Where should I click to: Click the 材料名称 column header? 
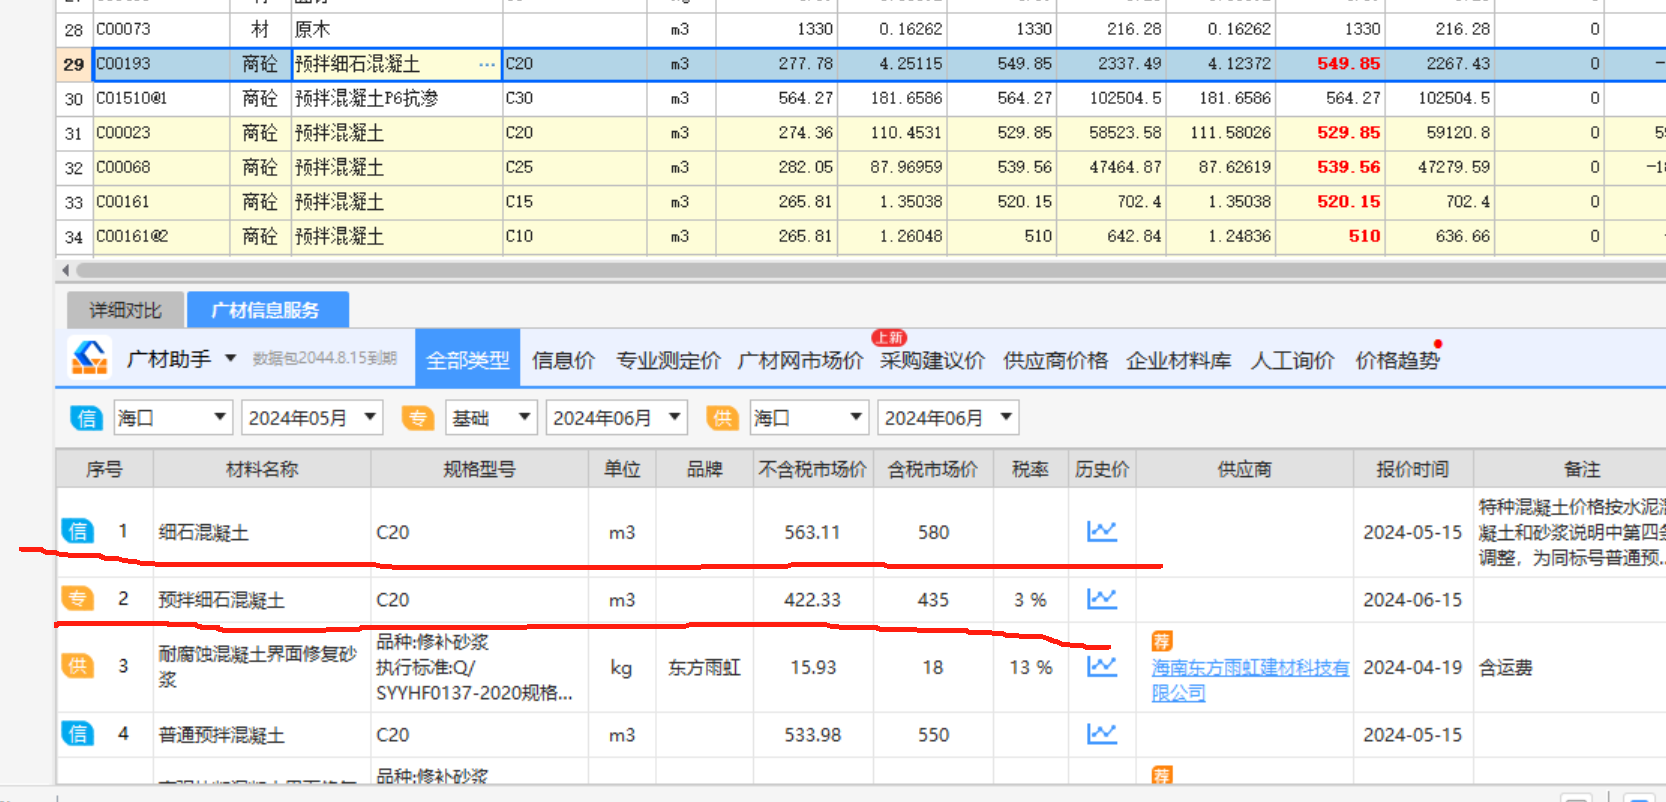pos(262,469)
